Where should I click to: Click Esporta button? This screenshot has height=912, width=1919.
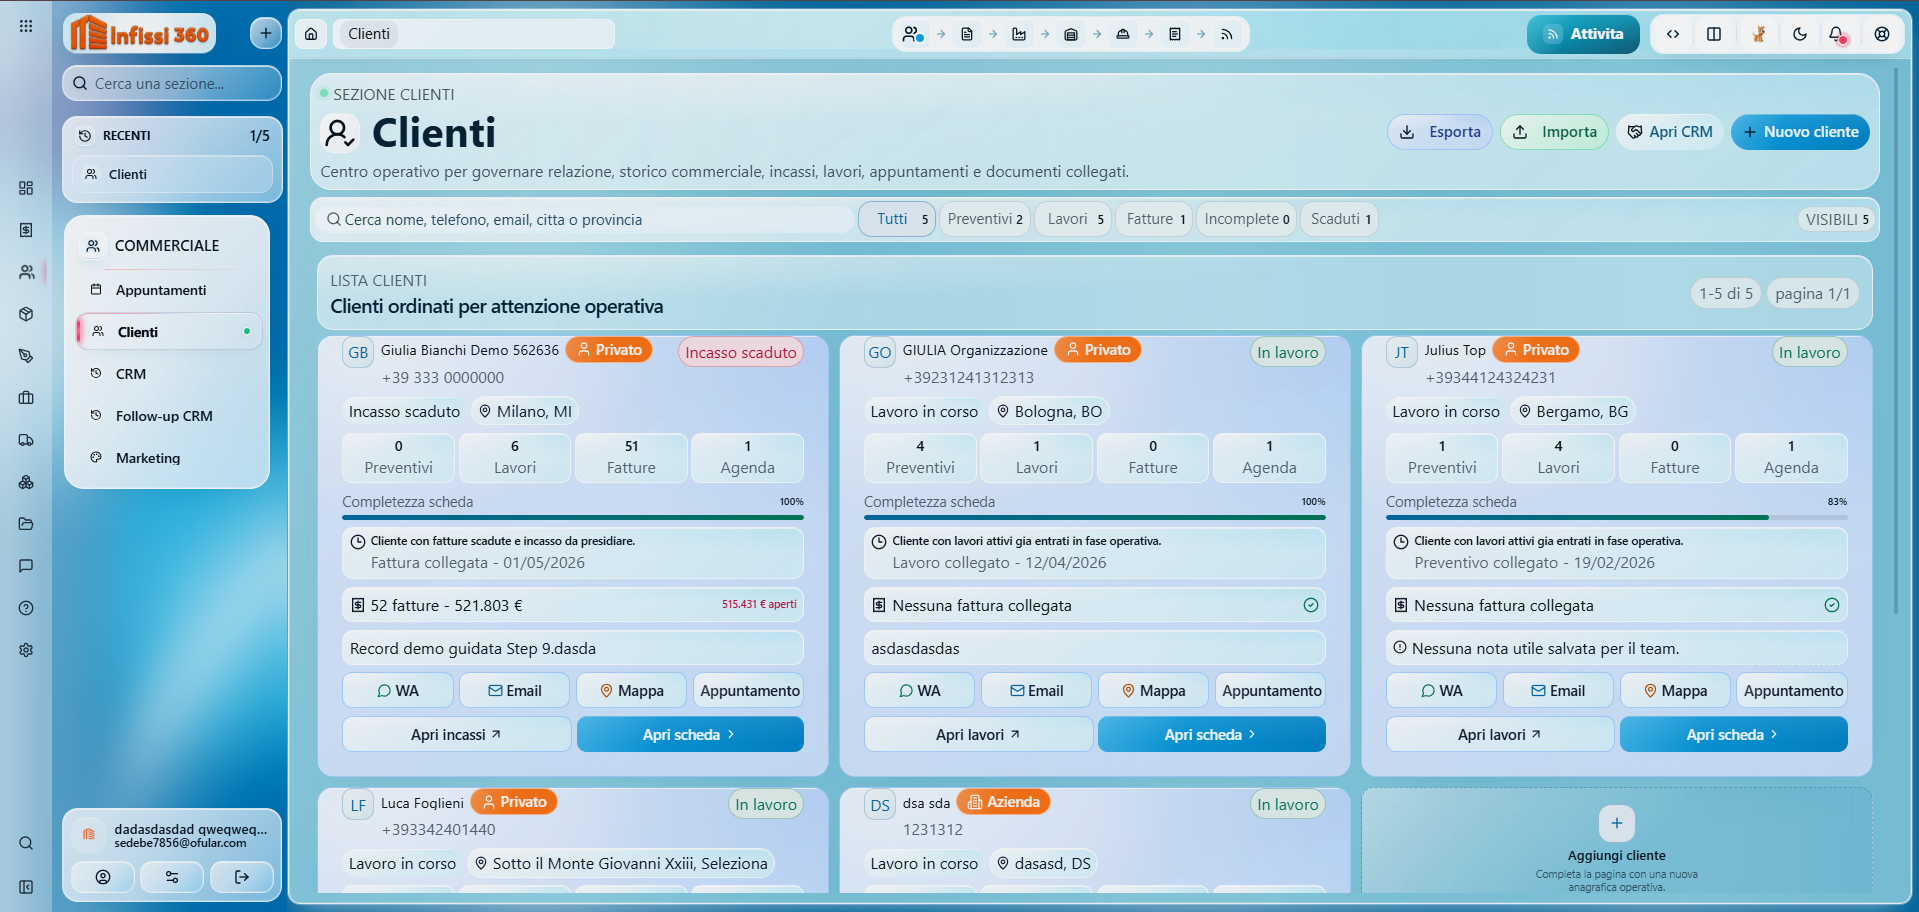(x=1440, y=132)
